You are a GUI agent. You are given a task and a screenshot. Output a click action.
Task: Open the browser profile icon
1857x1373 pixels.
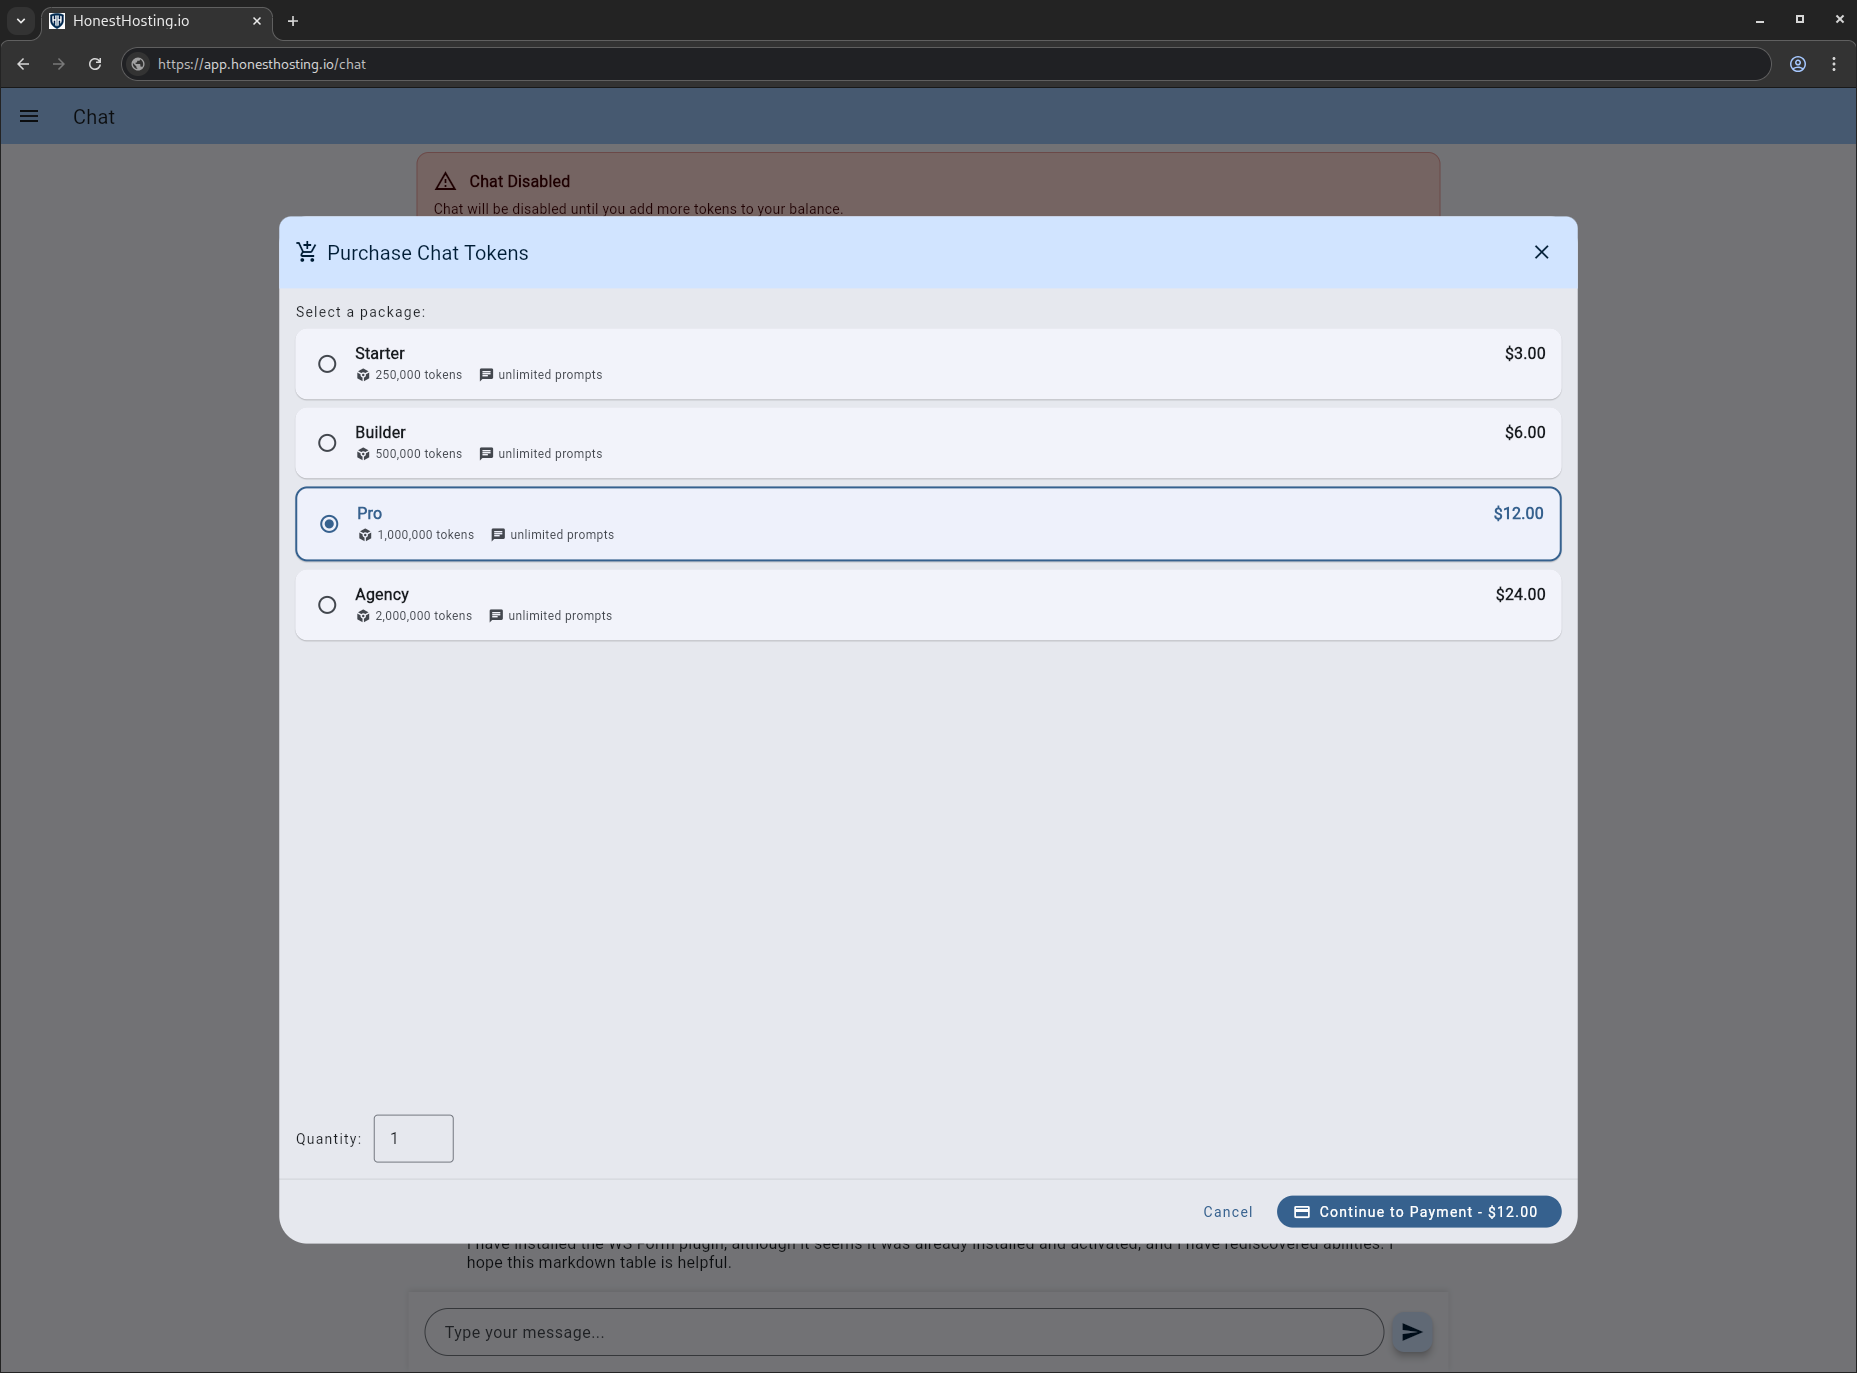point(1797,64)
